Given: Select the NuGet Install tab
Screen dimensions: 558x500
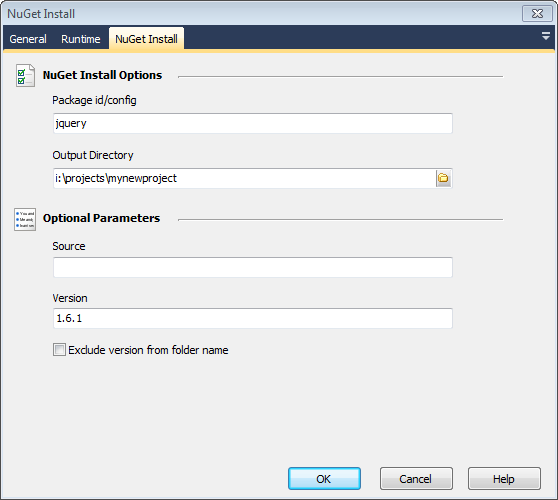Looking at the screenshot, I should [146, 39].
